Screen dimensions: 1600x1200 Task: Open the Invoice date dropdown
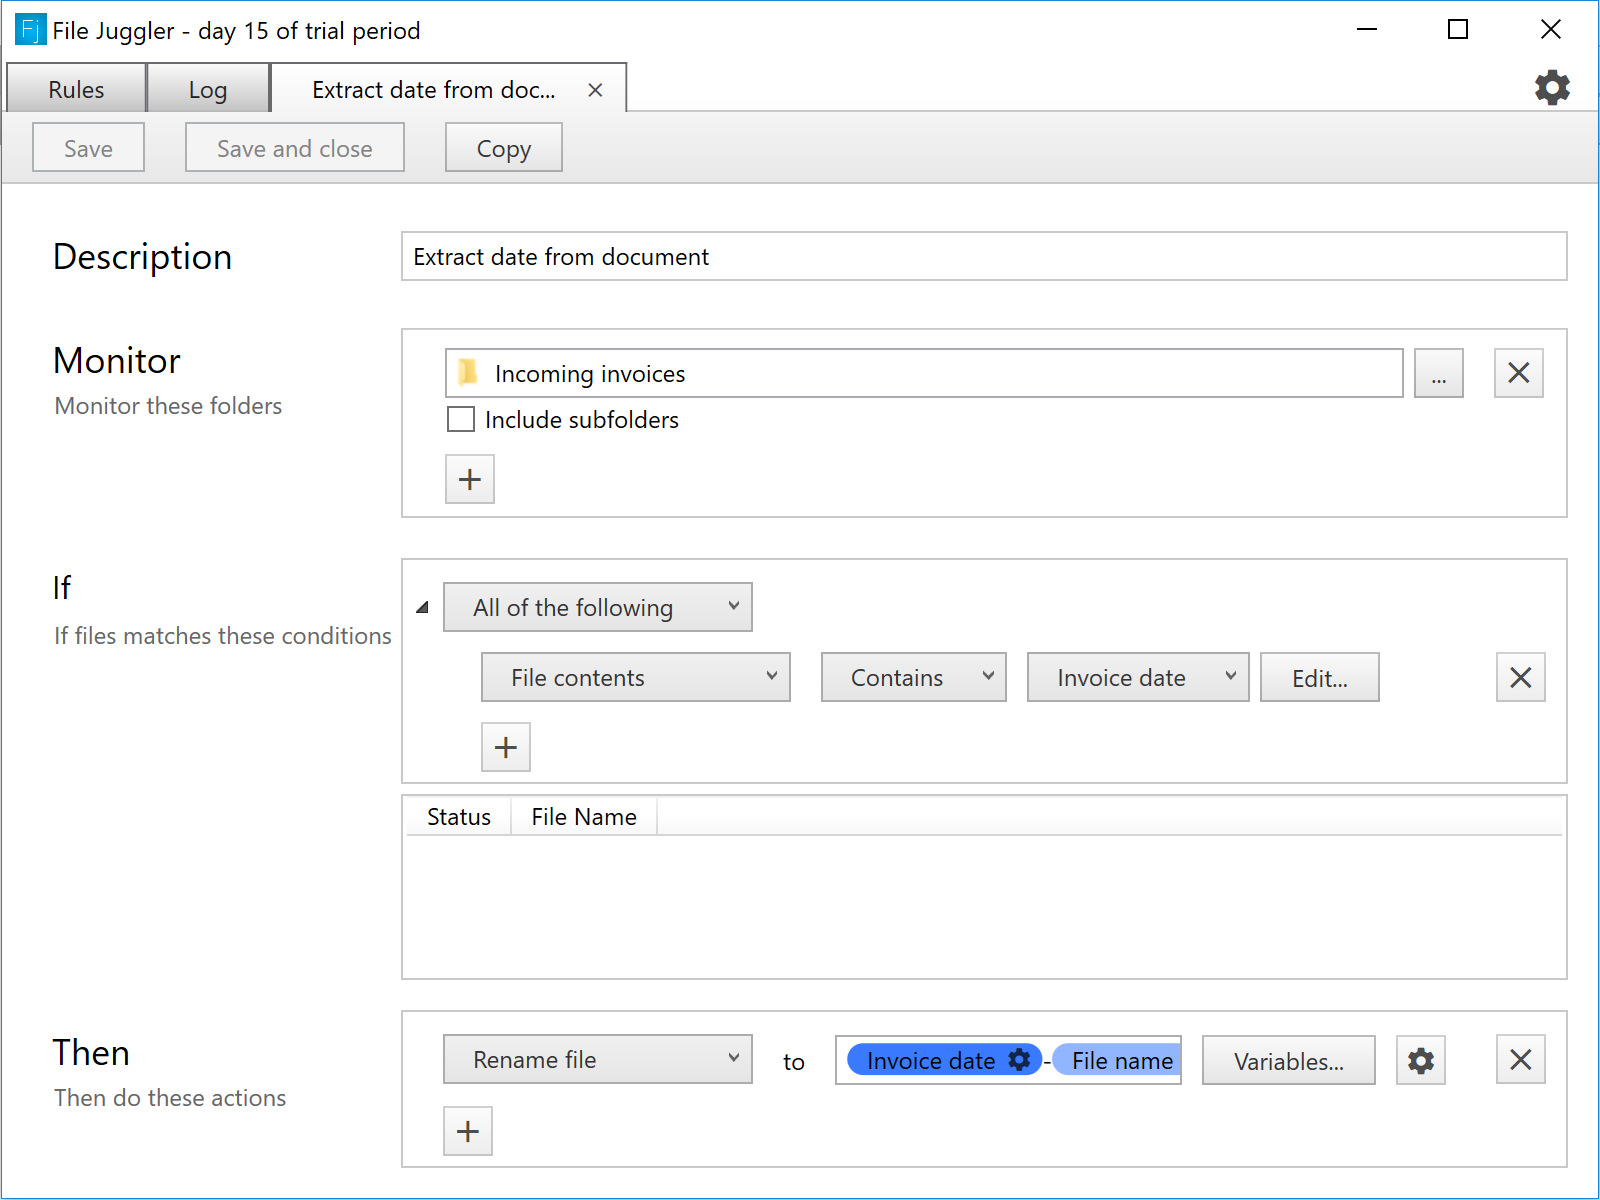pos(1138,677)
